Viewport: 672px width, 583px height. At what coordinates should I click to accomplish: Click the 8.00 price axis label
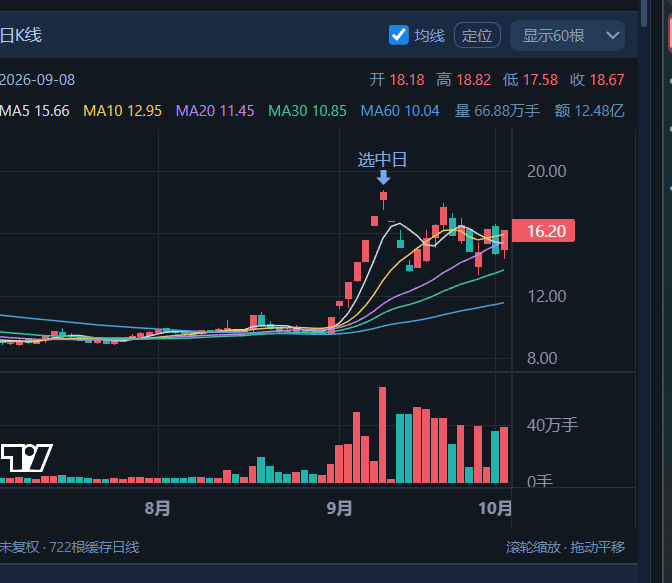click(x=542, y=358)
